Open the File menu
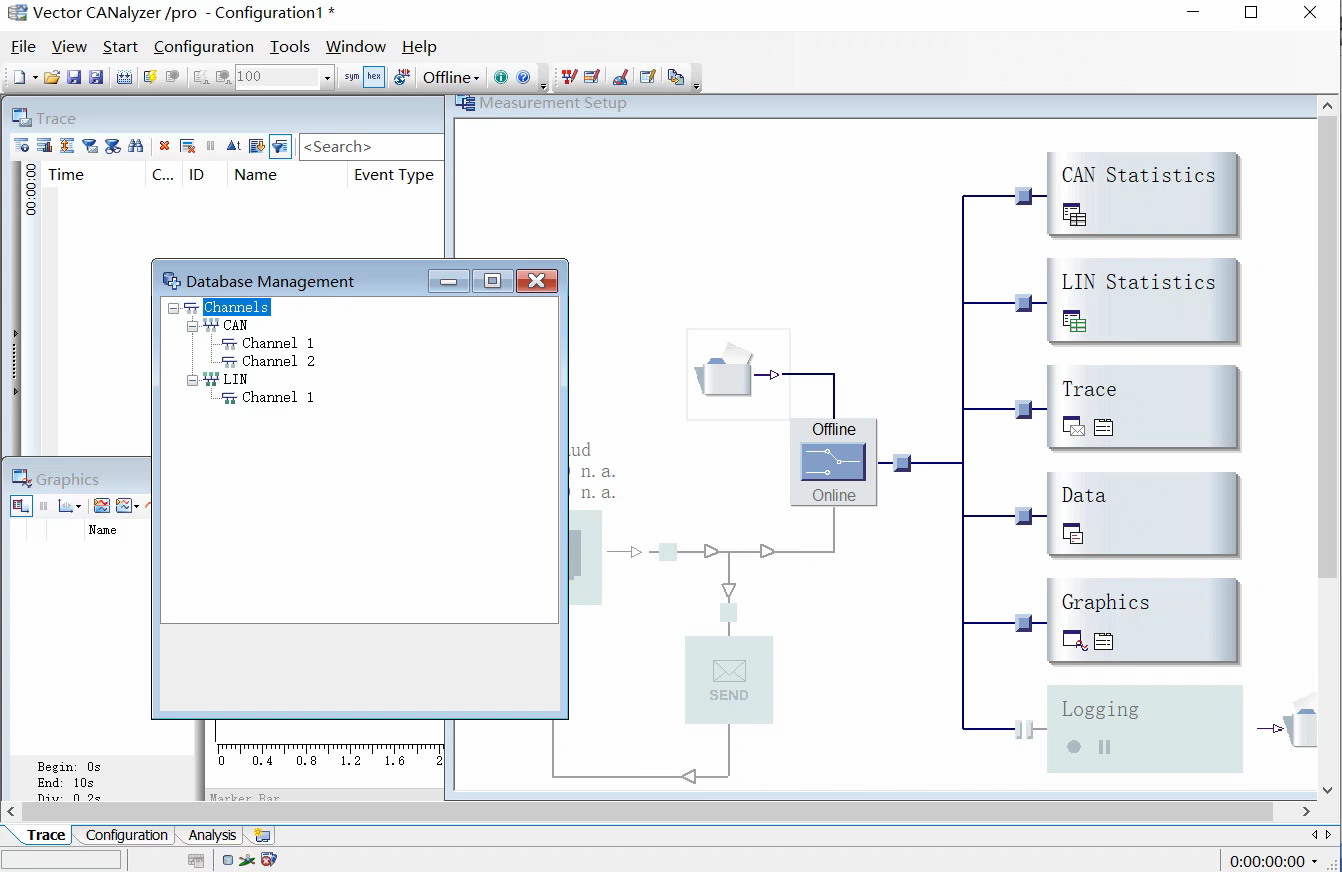The height and width of the screenshot is (872, 1342). click(23, 46)
